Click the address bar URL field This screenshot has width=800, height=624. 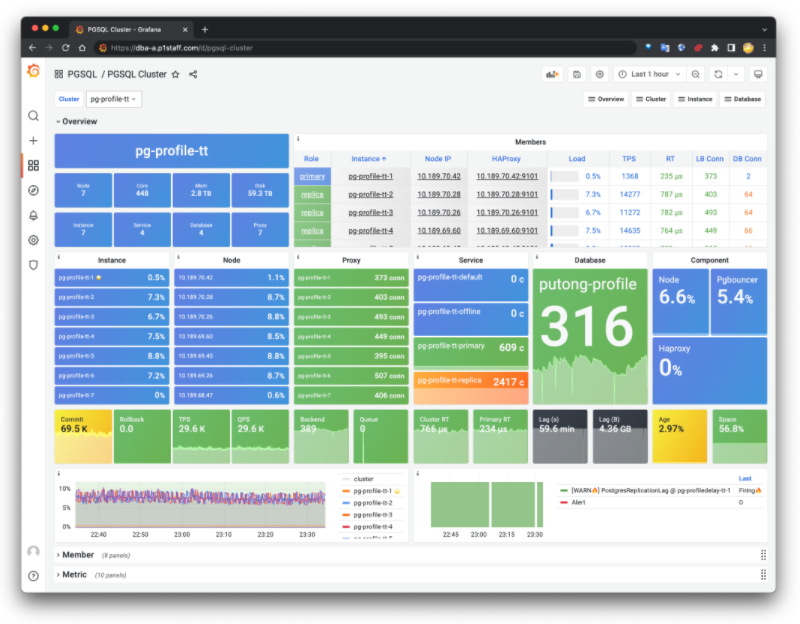click(365, 48)
